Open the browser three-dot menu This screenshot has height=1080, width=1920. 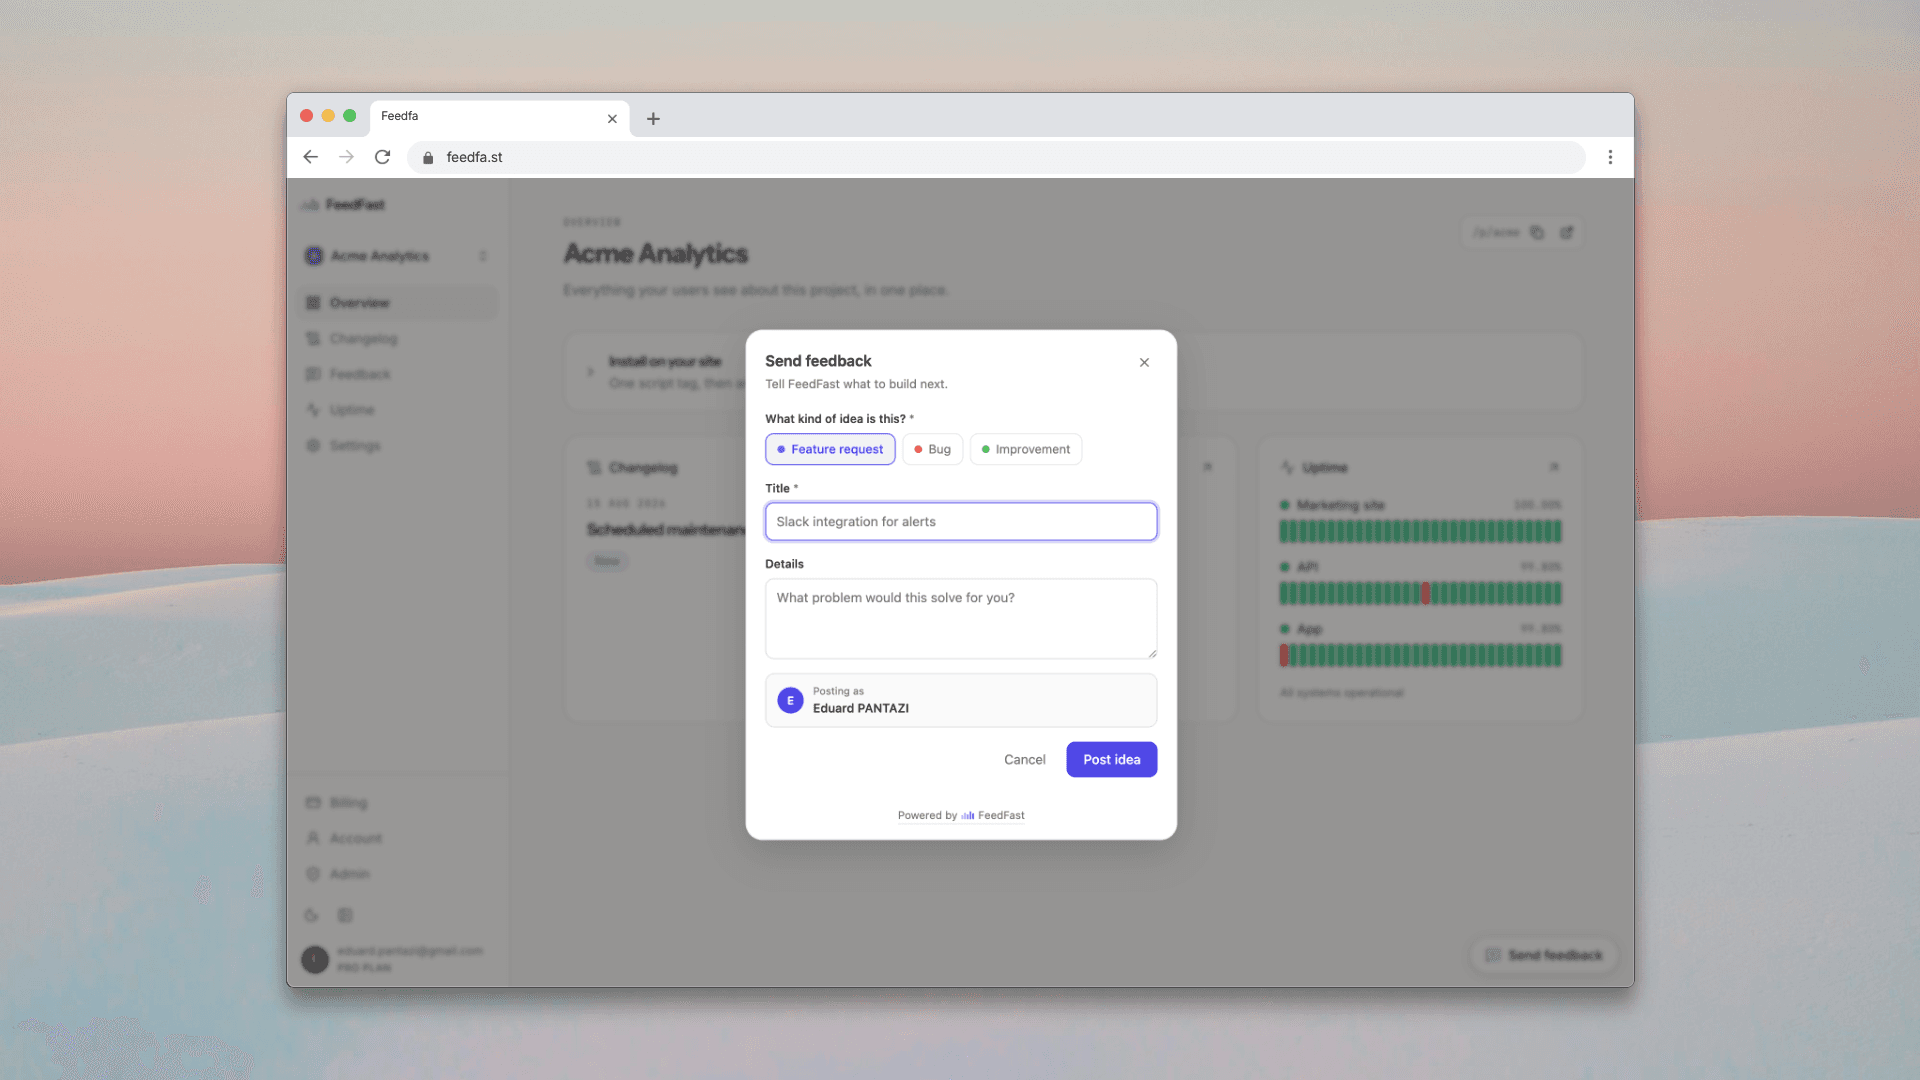[1610, 157]
